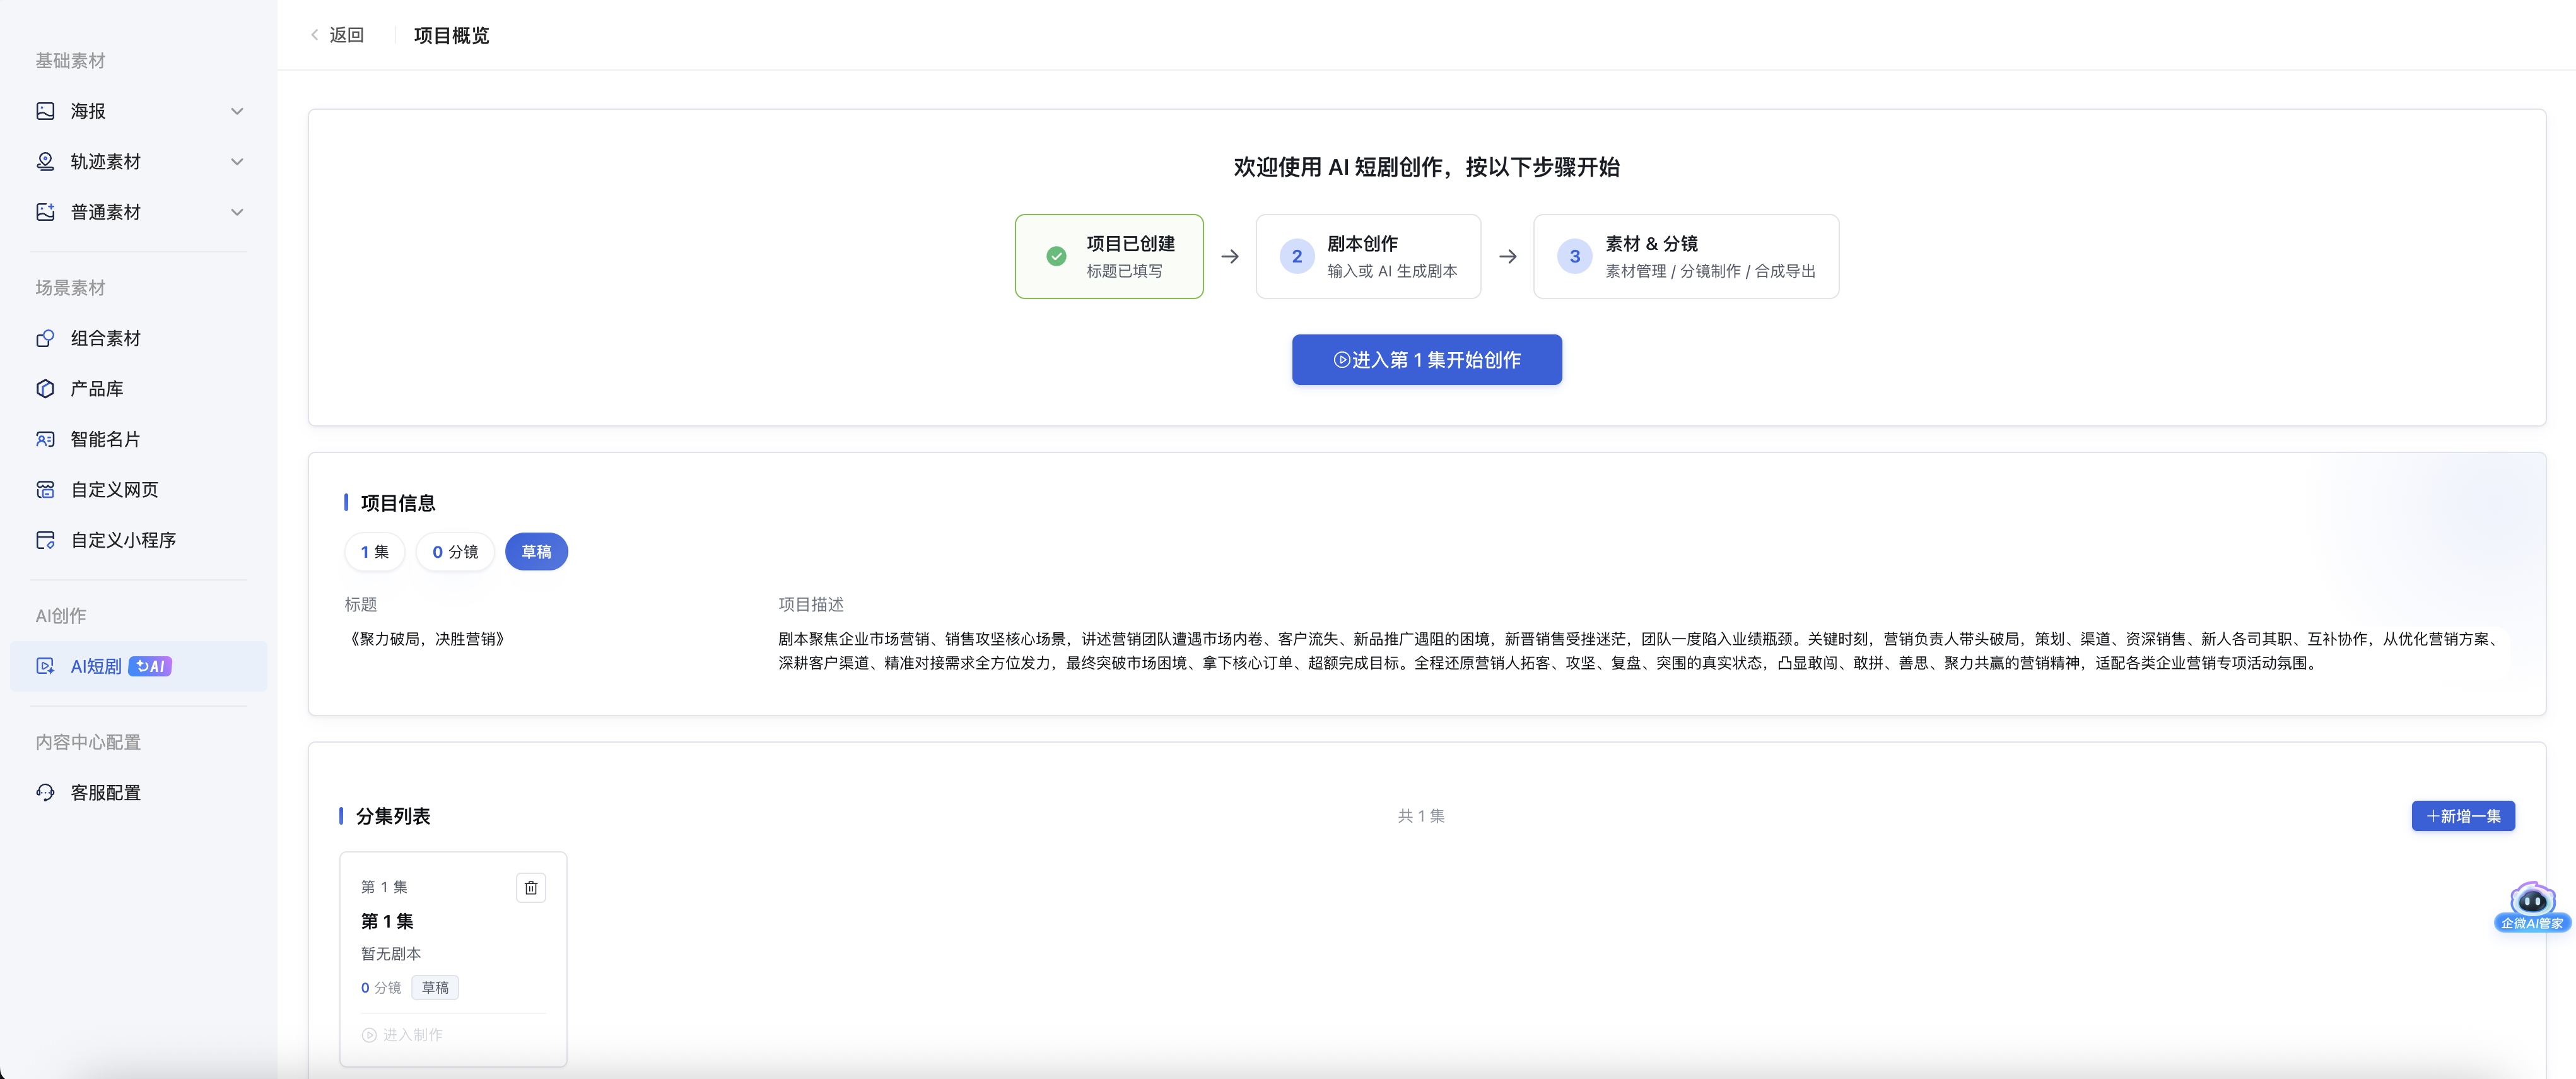The image size is (2576, 1079).
Task: Click the 轨迹素材 track material icon
Action: (45, 161)
